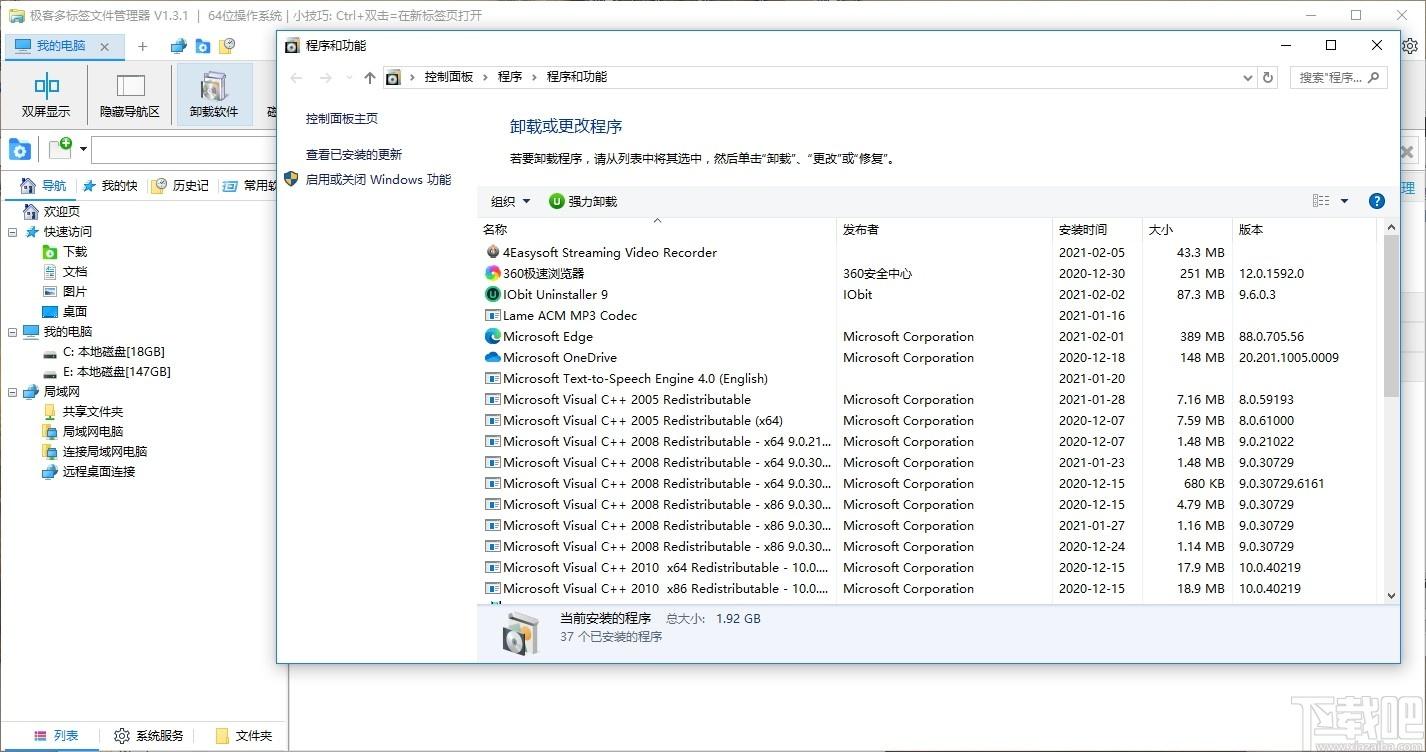Click the clock history icon beside the tabs
This screenshot has width=1426, height=752.
coord(227,46)
